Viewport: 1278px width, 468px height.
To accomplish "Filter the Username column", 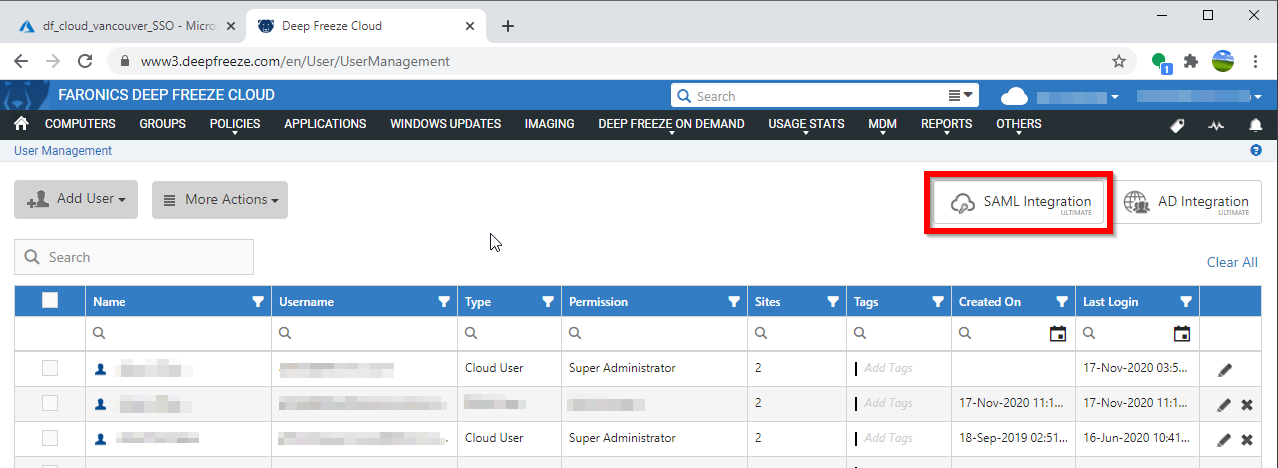I will pos(444,301).
